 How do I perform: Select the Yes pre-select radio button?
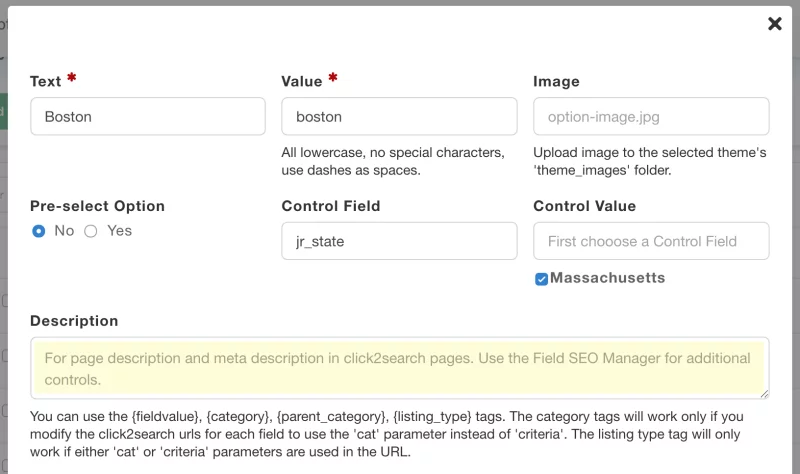[x=91, y=231]
